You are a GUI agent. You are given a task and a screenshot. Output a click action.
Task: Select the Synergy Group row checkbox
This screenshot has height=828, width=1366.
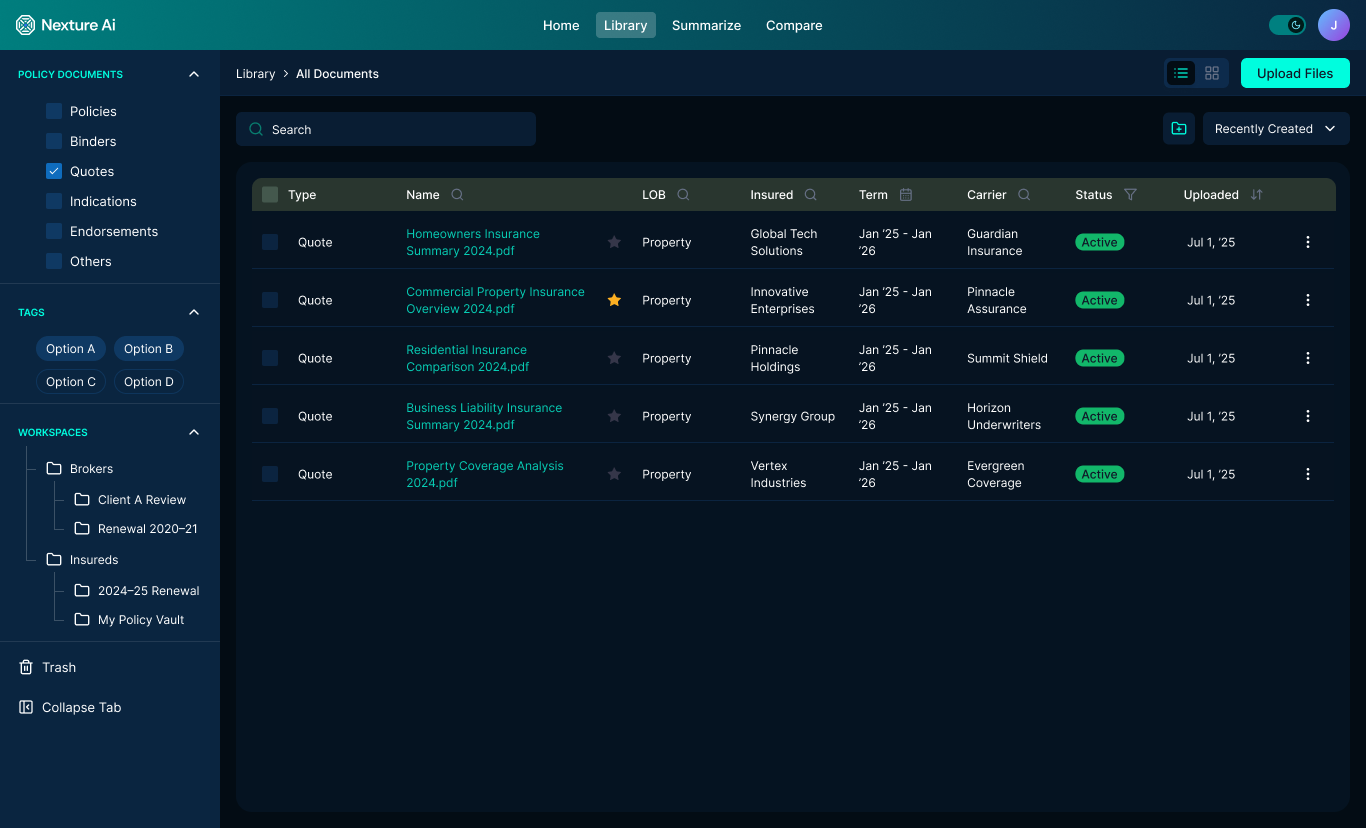coord(270,416)
